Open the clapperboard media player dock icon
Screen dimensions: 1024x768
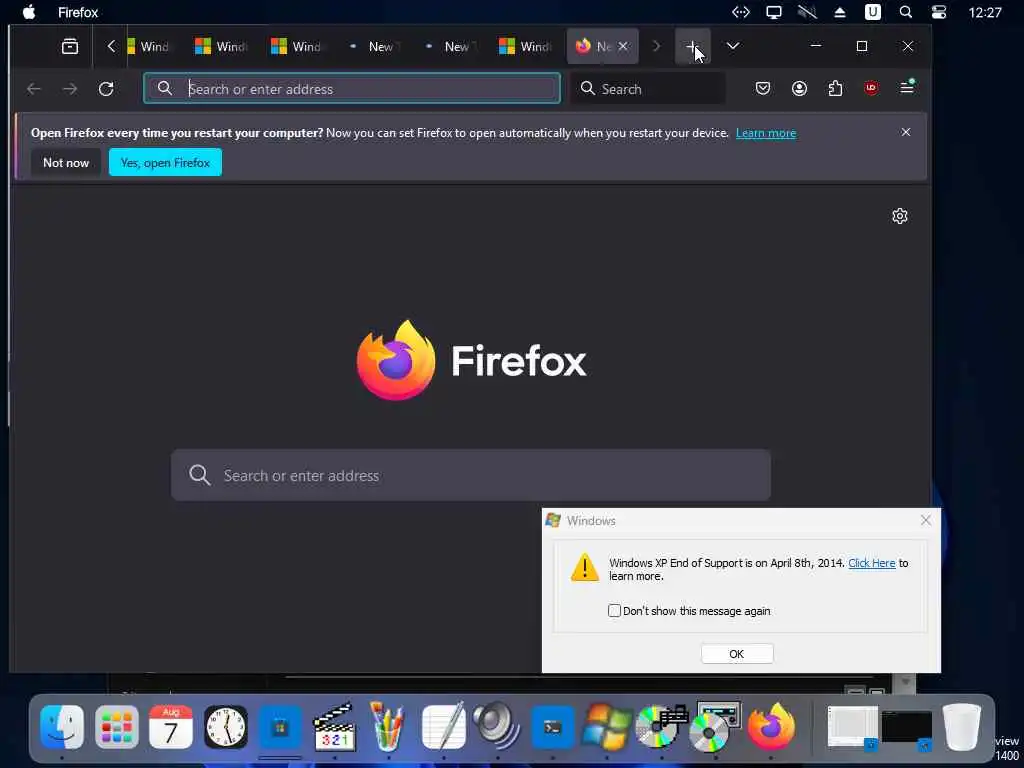pyautogui.click(x=334, y=727)
